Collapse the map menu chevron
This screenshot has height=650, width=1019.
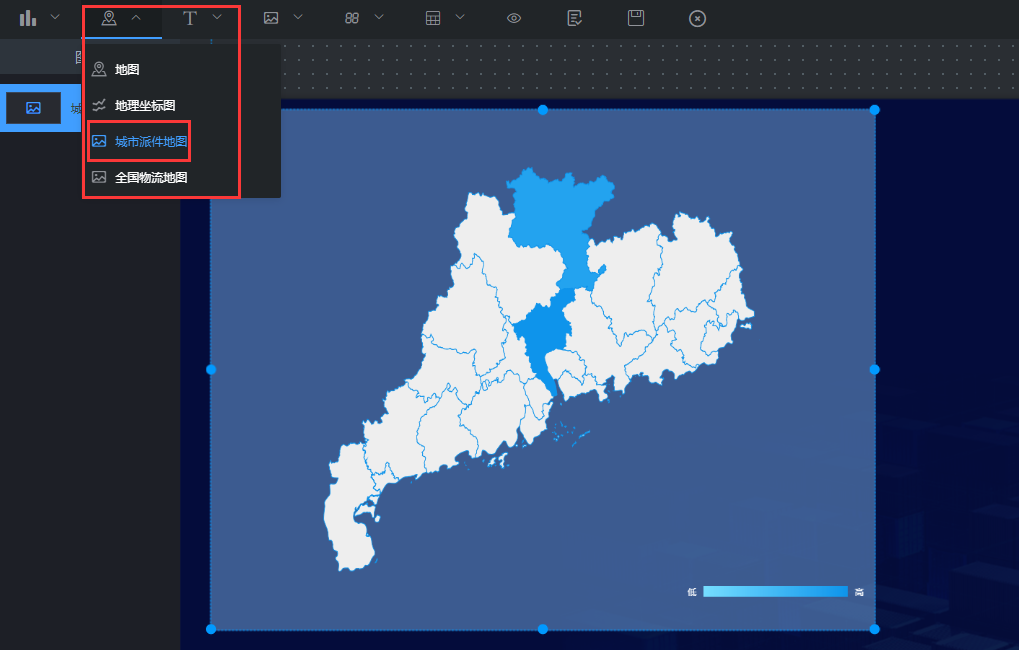pyautogui.click(x=136, y=18)
